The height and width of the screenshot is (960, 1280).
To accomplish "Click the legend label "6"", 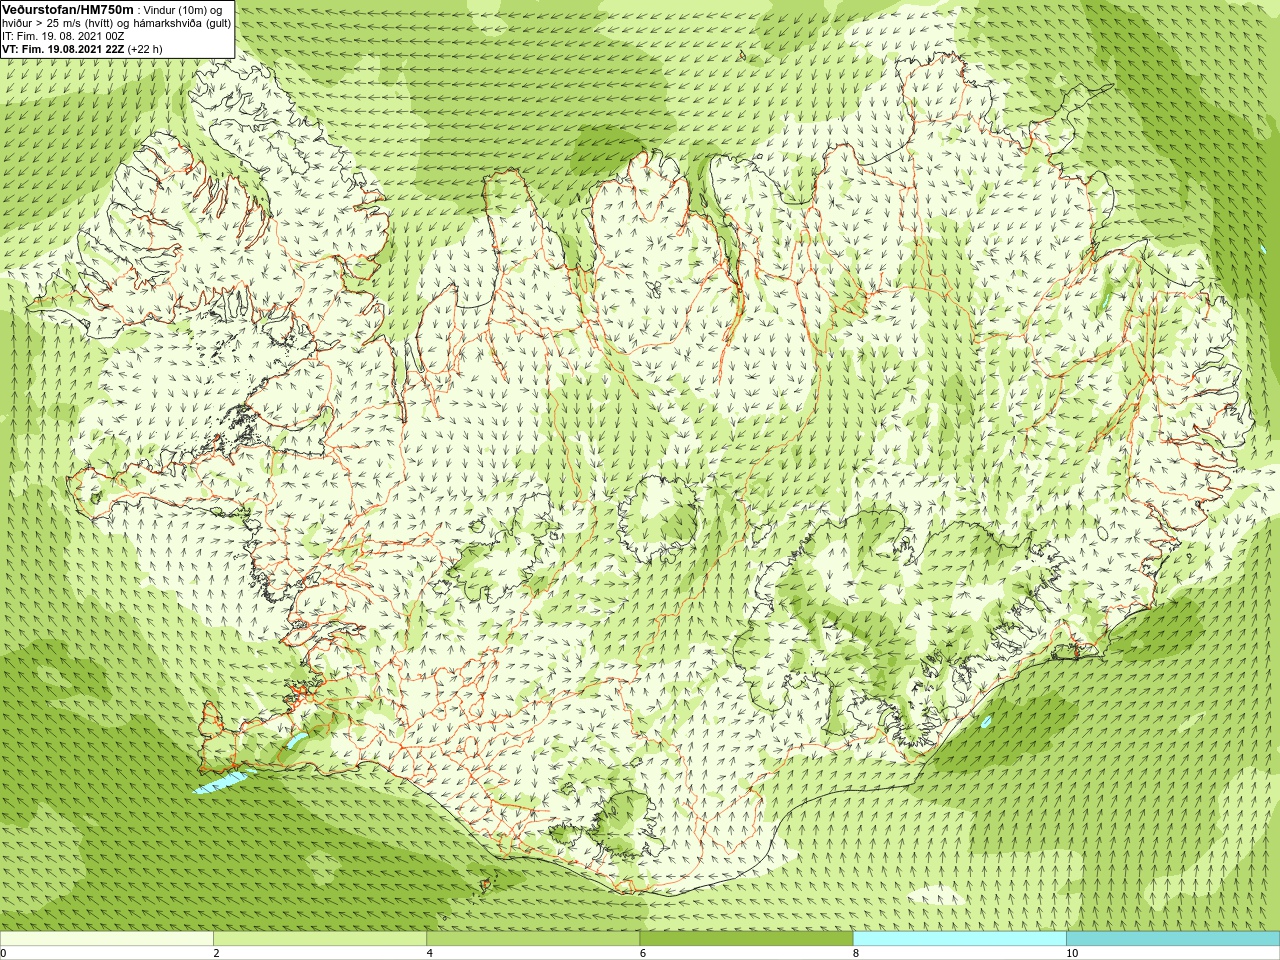I will 643,953.
